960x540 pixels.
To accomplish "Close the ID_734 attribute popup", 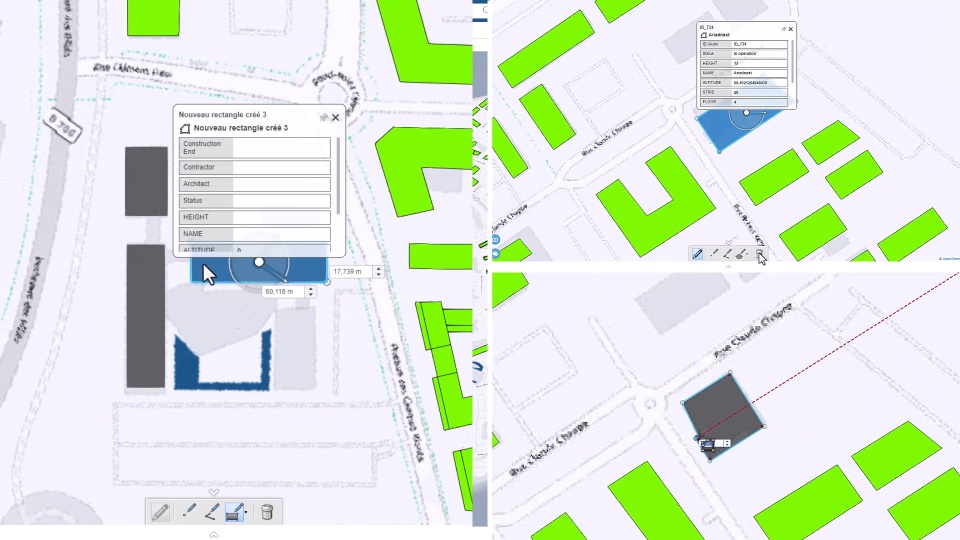I will [x=791, y=29].
